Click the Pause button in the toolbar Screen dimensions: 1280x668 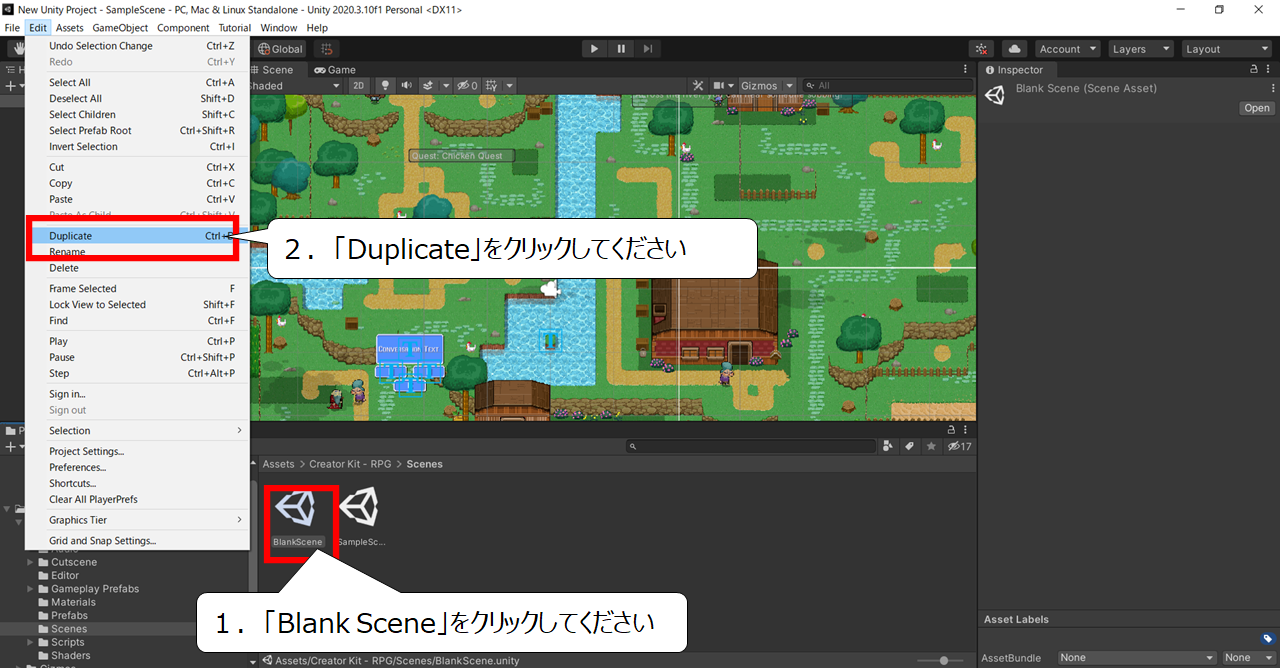tap(622, 49)
